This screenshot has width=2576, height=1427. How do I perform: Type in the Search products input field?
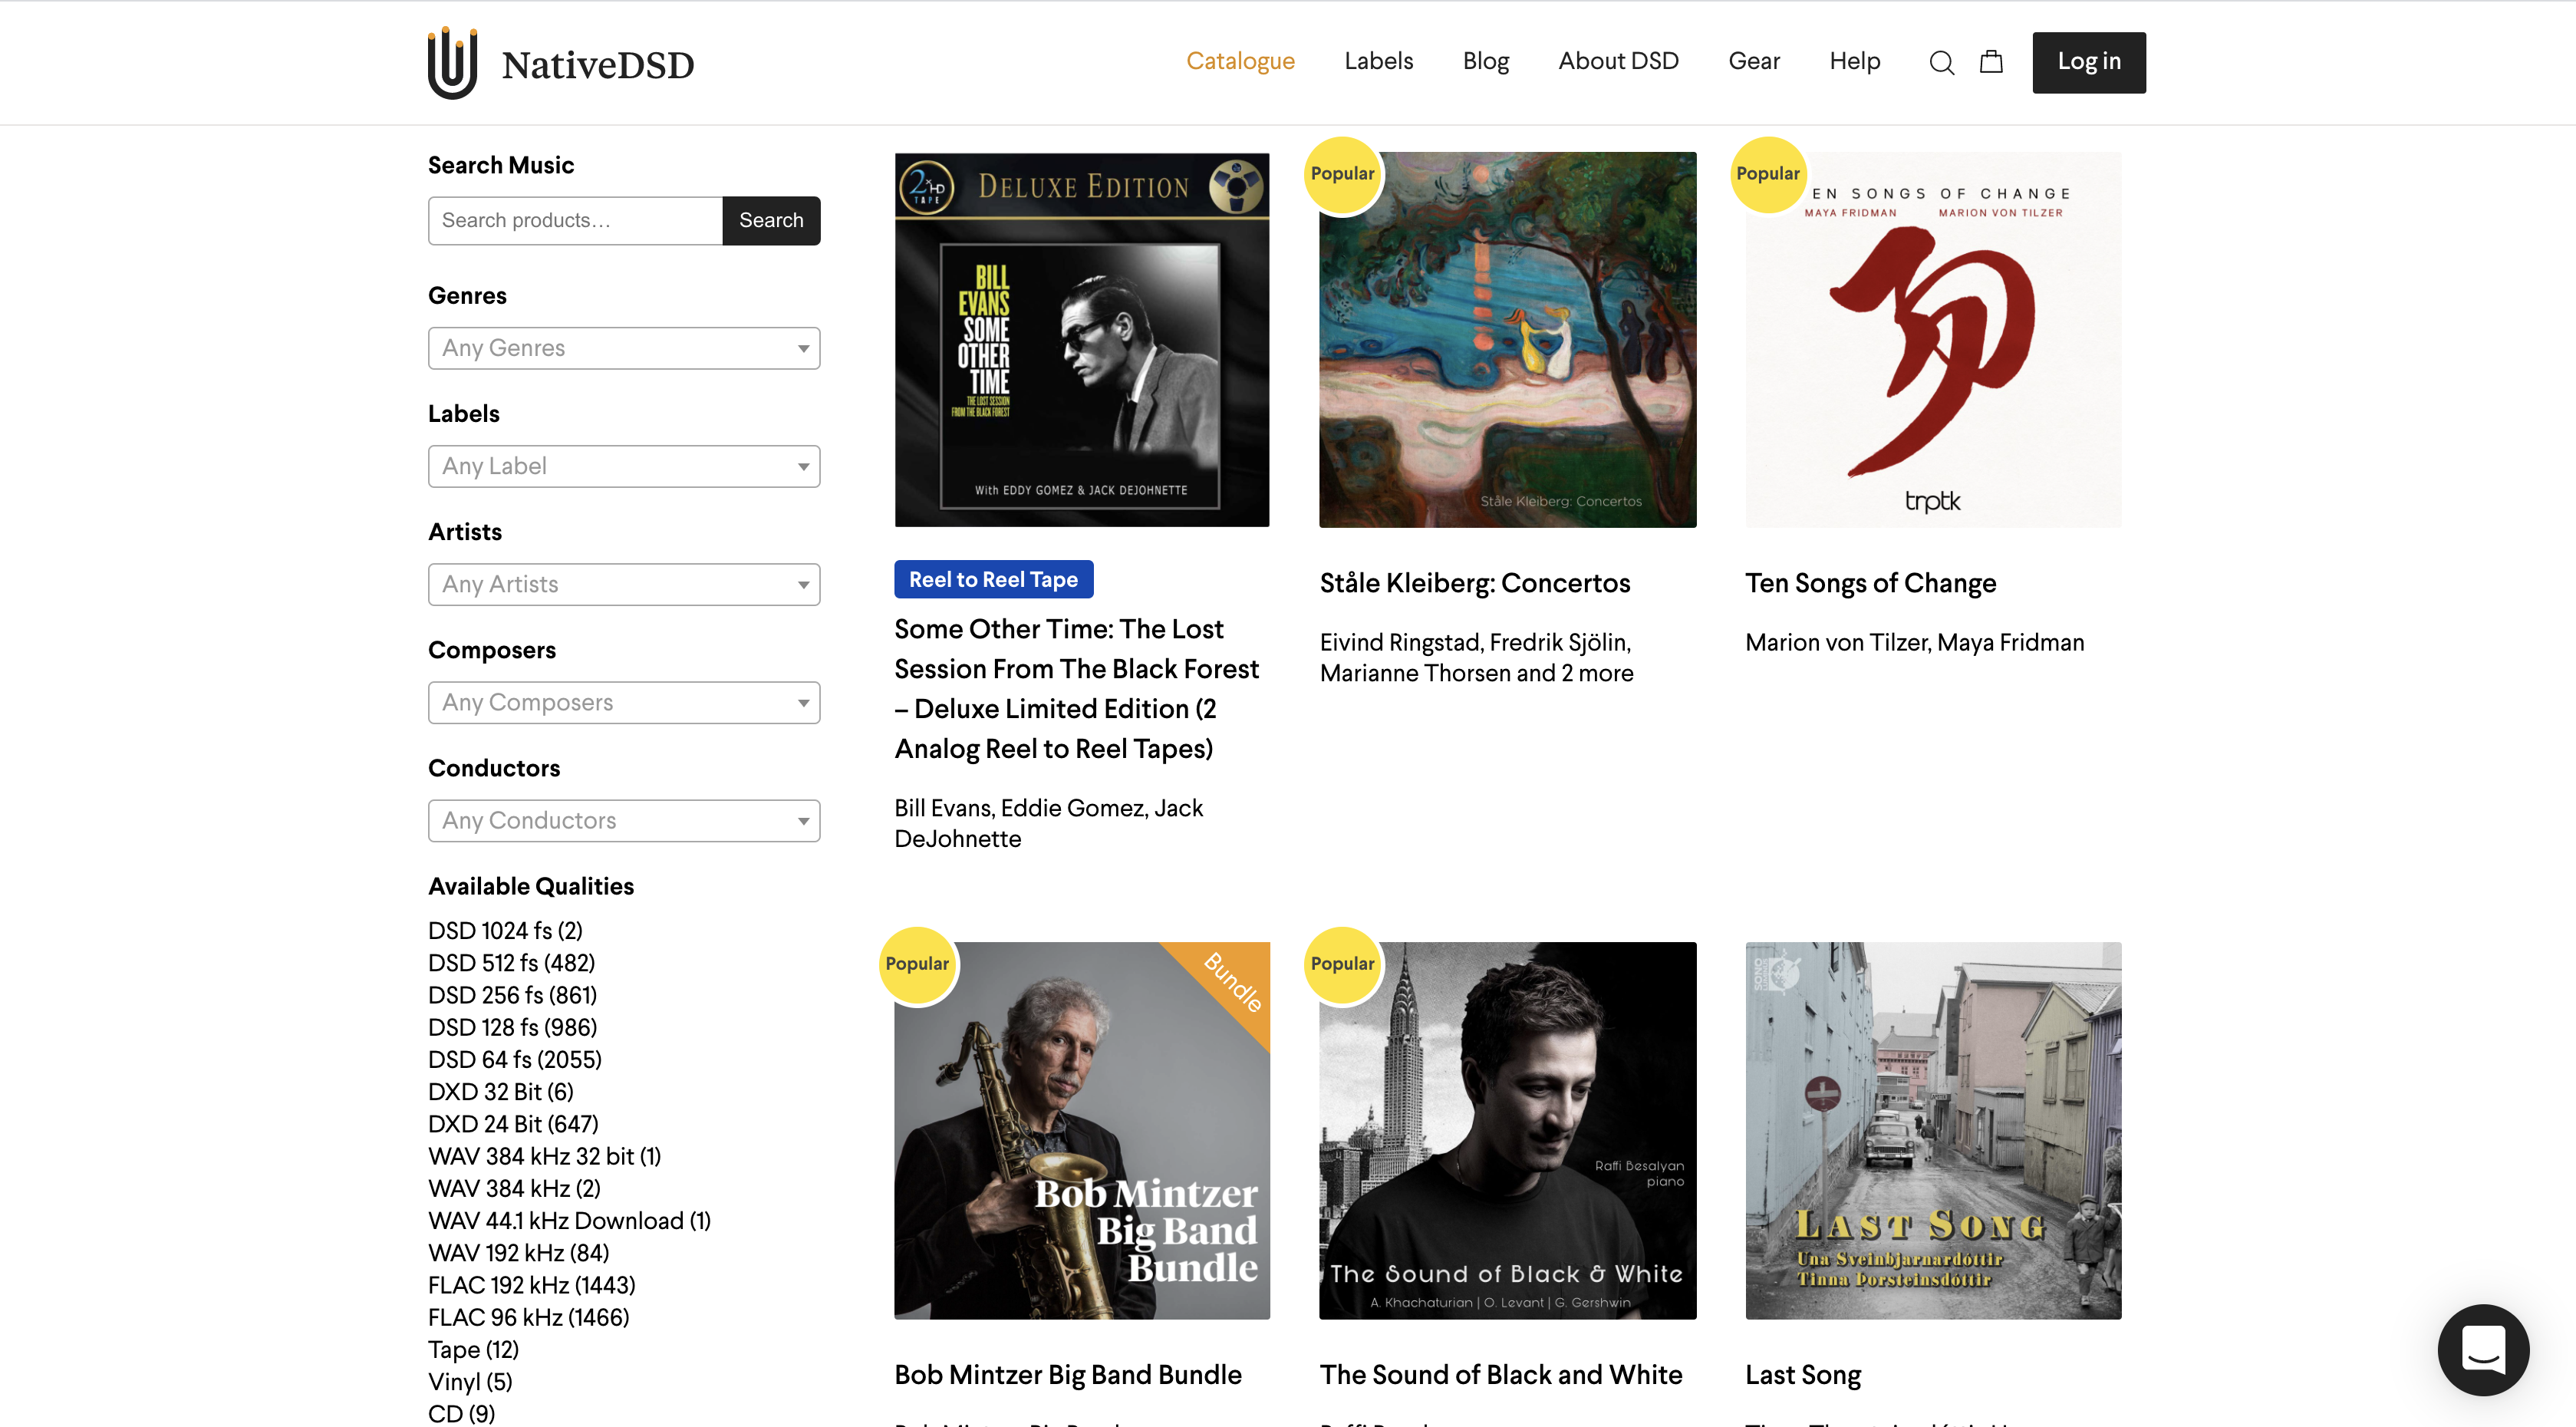click(x=575, y=219)
